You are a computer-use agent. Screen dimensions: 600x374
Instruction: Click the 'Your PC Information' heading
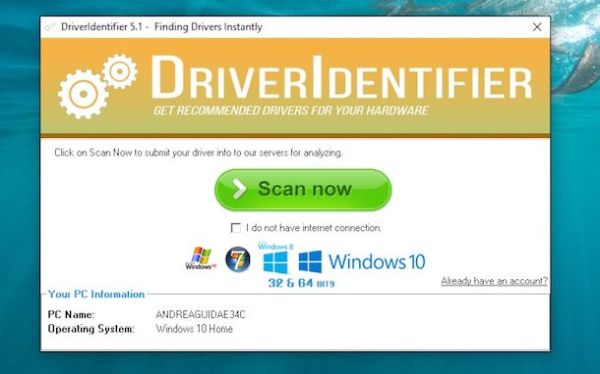coord(96,294)
